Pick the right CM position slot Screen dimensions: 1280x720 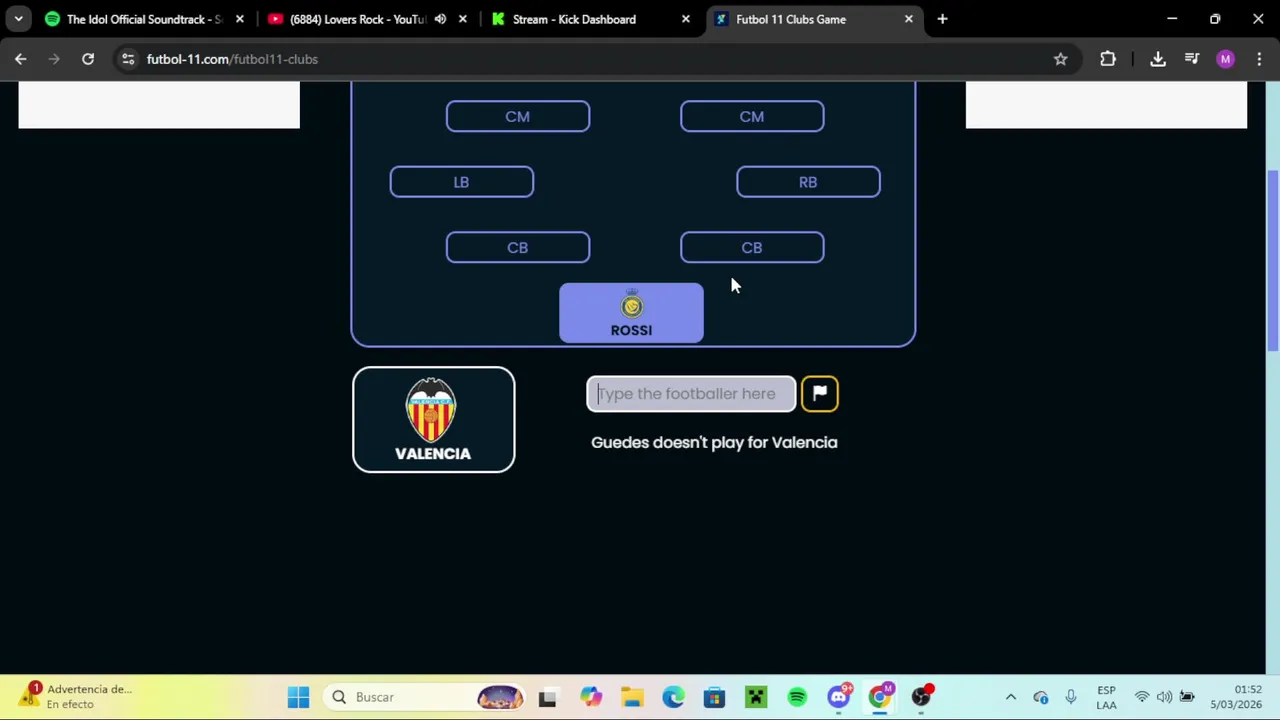tap(752, 116)
